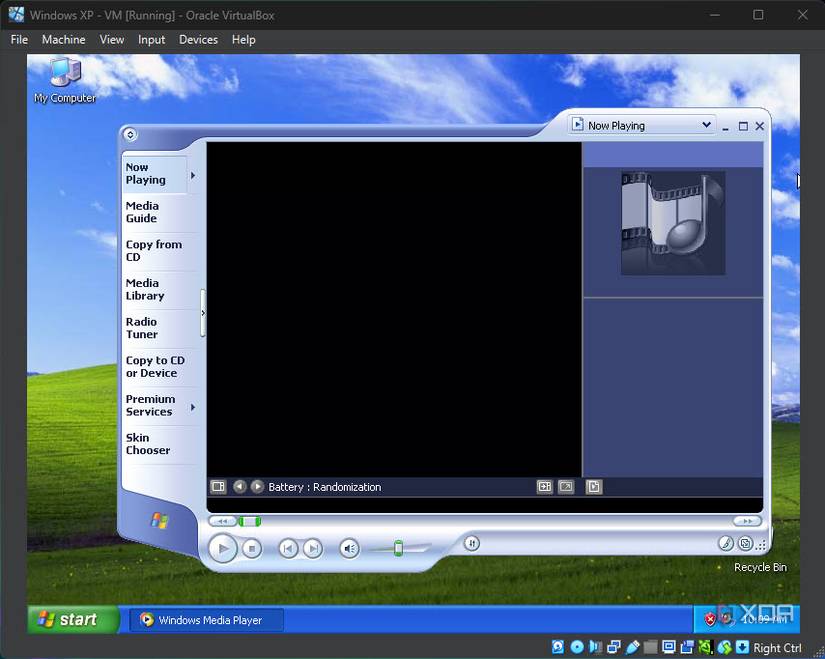This screenshot has width=825, height=659.
Task: Expand the Now Playing sidebar arrow
Action: [x=191, y=173]
